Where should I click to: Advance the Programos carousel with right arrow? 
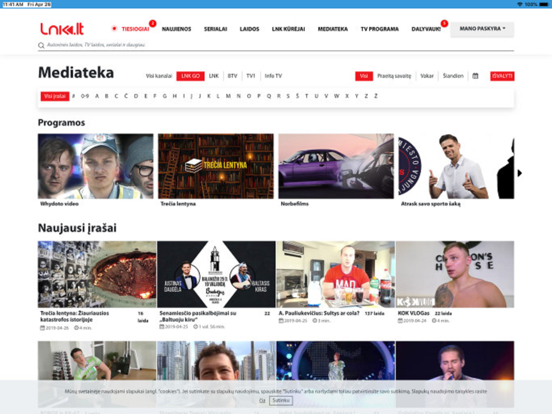coord(520,173)
